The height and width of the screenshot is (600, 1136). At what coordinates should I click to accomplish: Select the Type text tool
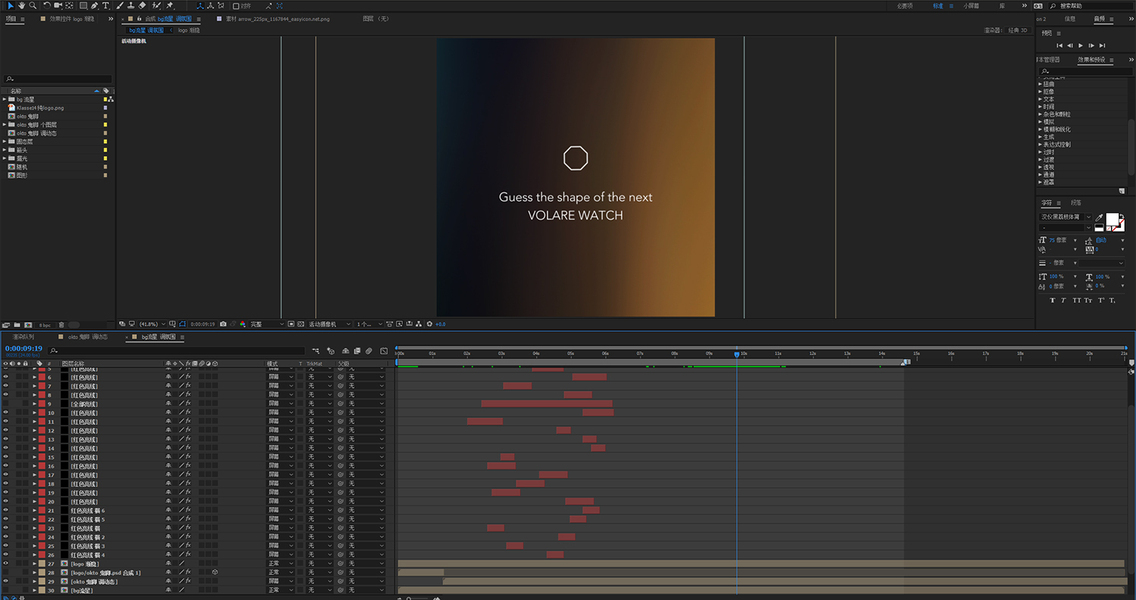(106, 6)
